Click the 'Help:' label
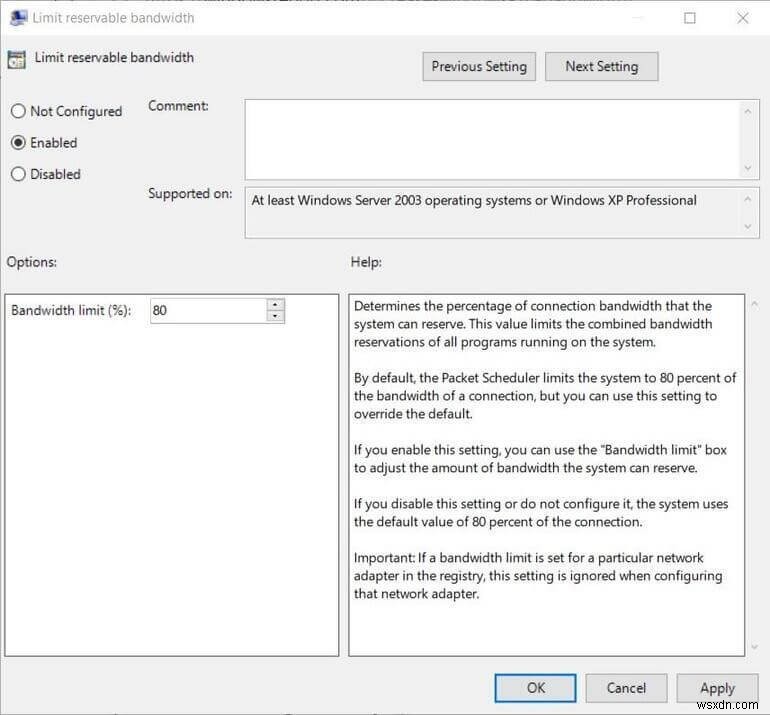Image resolution: width=770 pixels, height=715 pixels. click(x=366, y=262)
